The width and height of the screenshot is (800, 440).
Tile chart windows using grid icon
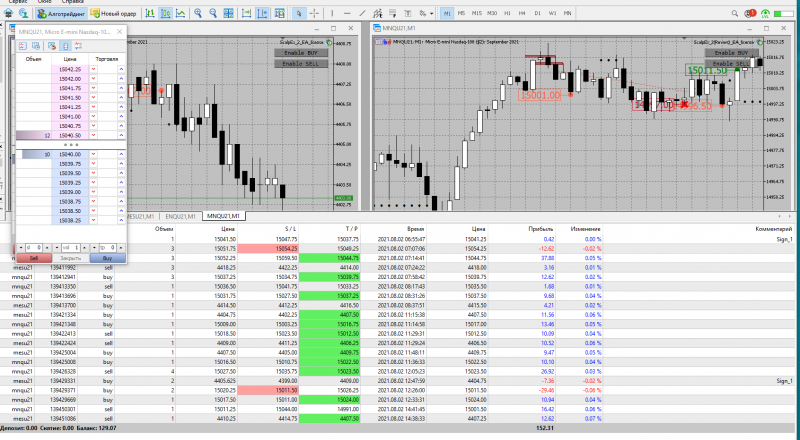[229, 13]
